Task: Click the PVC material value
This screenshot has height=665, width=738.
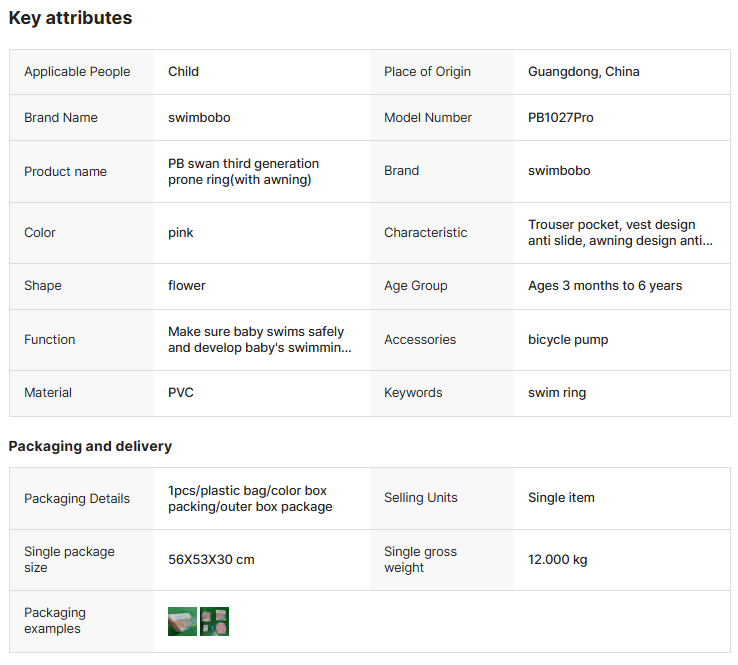Action: tap(181, 393)
